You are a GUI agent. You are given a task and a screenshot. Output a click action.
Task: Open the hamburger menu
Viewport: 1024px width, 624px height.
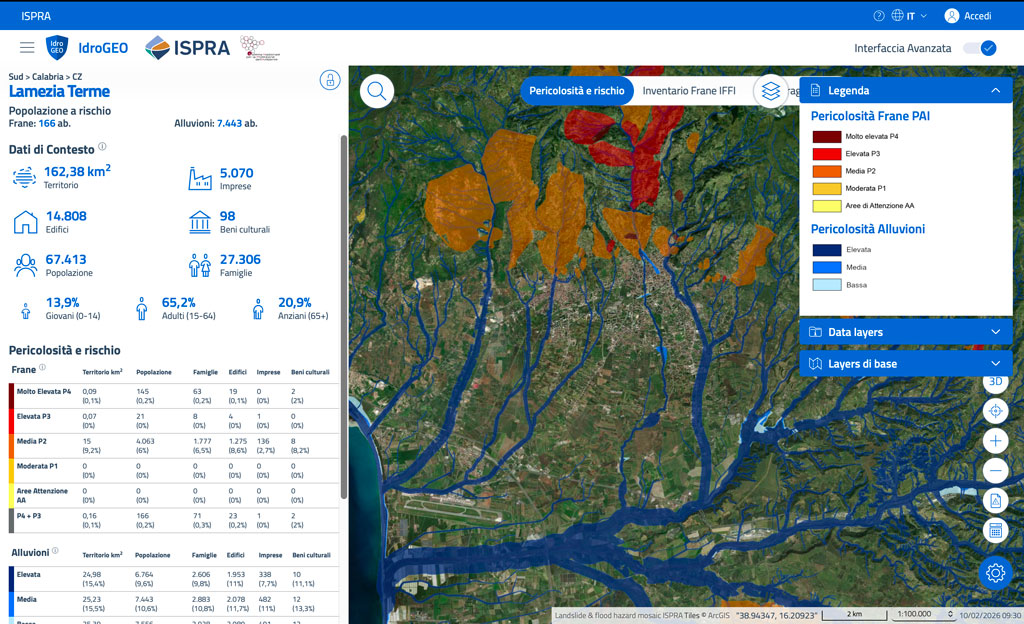tap(27, 47)
